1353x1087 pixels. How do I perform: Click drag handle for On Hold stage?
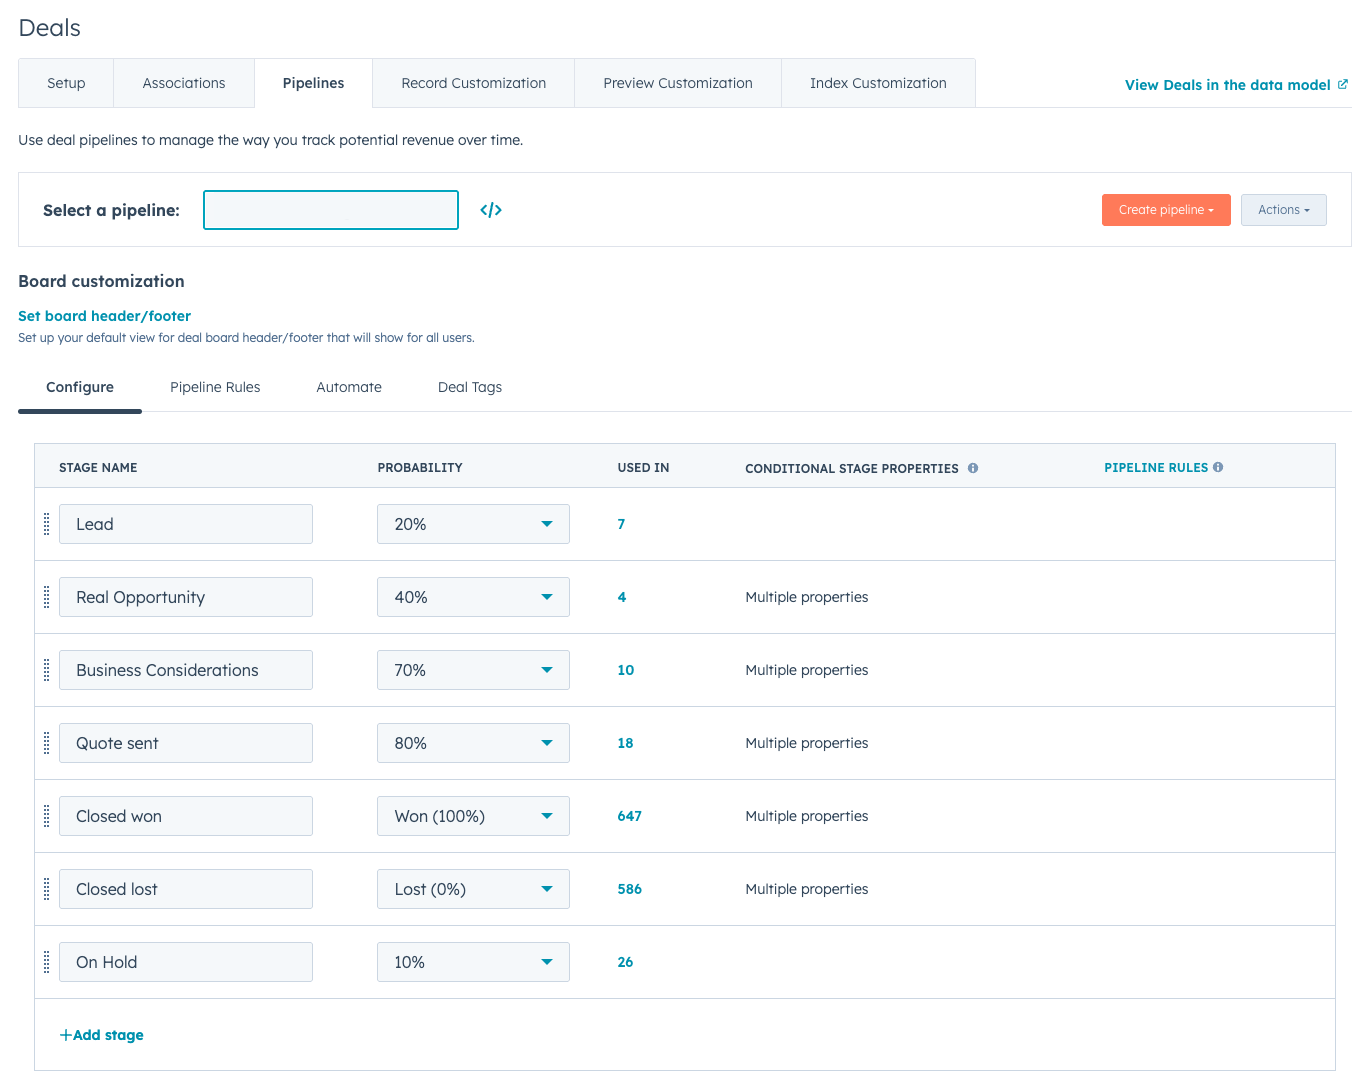click(46, 962)
